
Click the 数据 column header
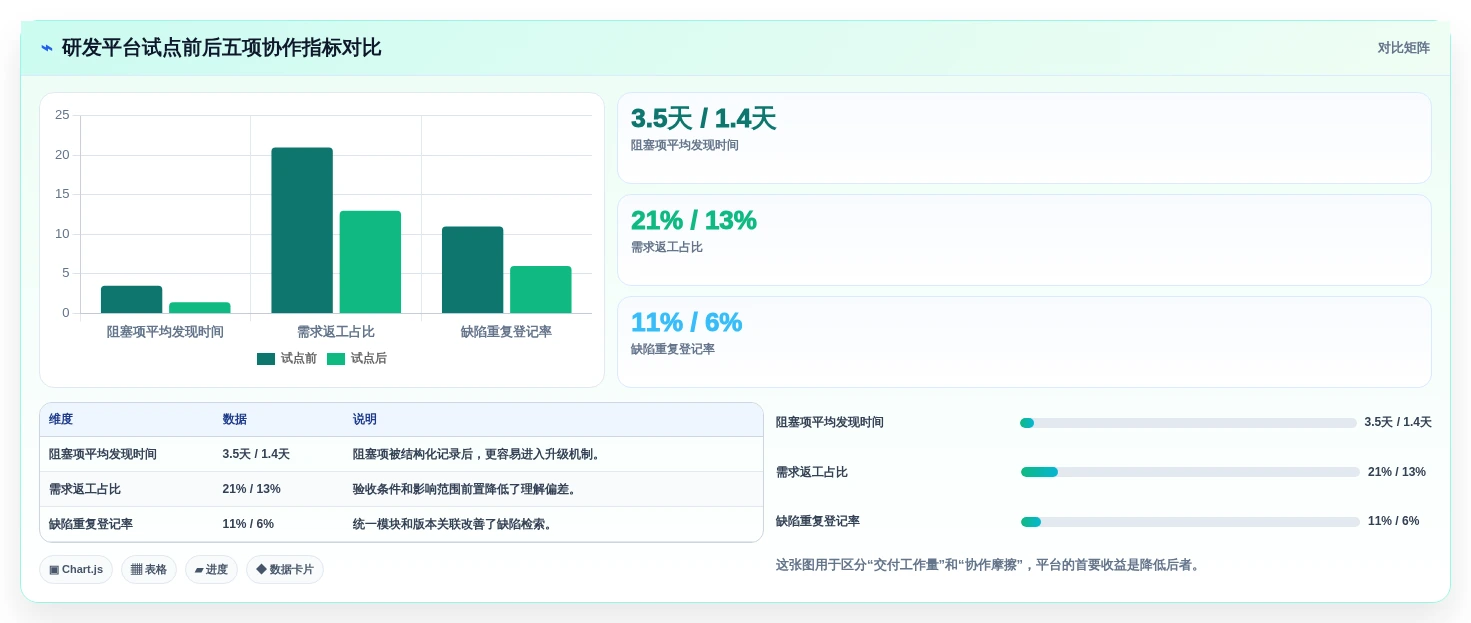235,420
